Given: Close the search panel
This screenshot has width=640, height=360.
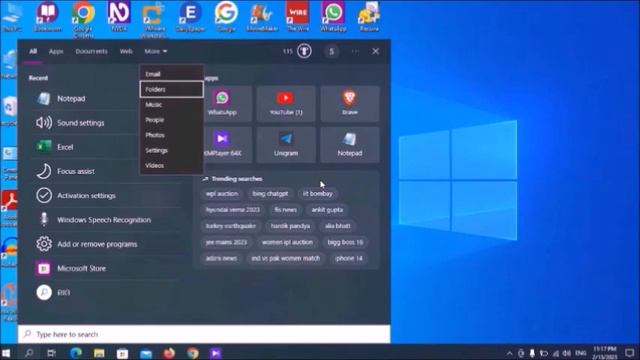Looking at the screenshot, I should click(x=376, y=51).
